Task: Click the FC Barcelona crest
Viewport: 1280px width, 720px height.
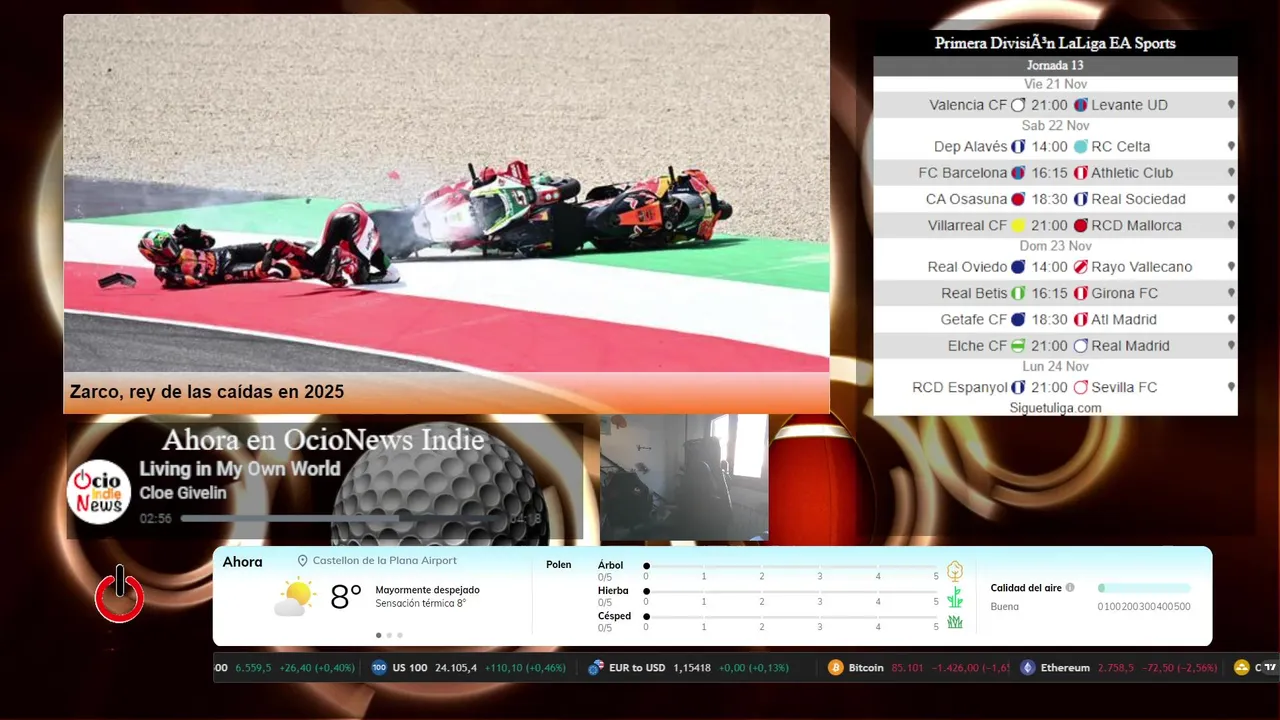Action: pyautogui.click(x=1018, y=173)
